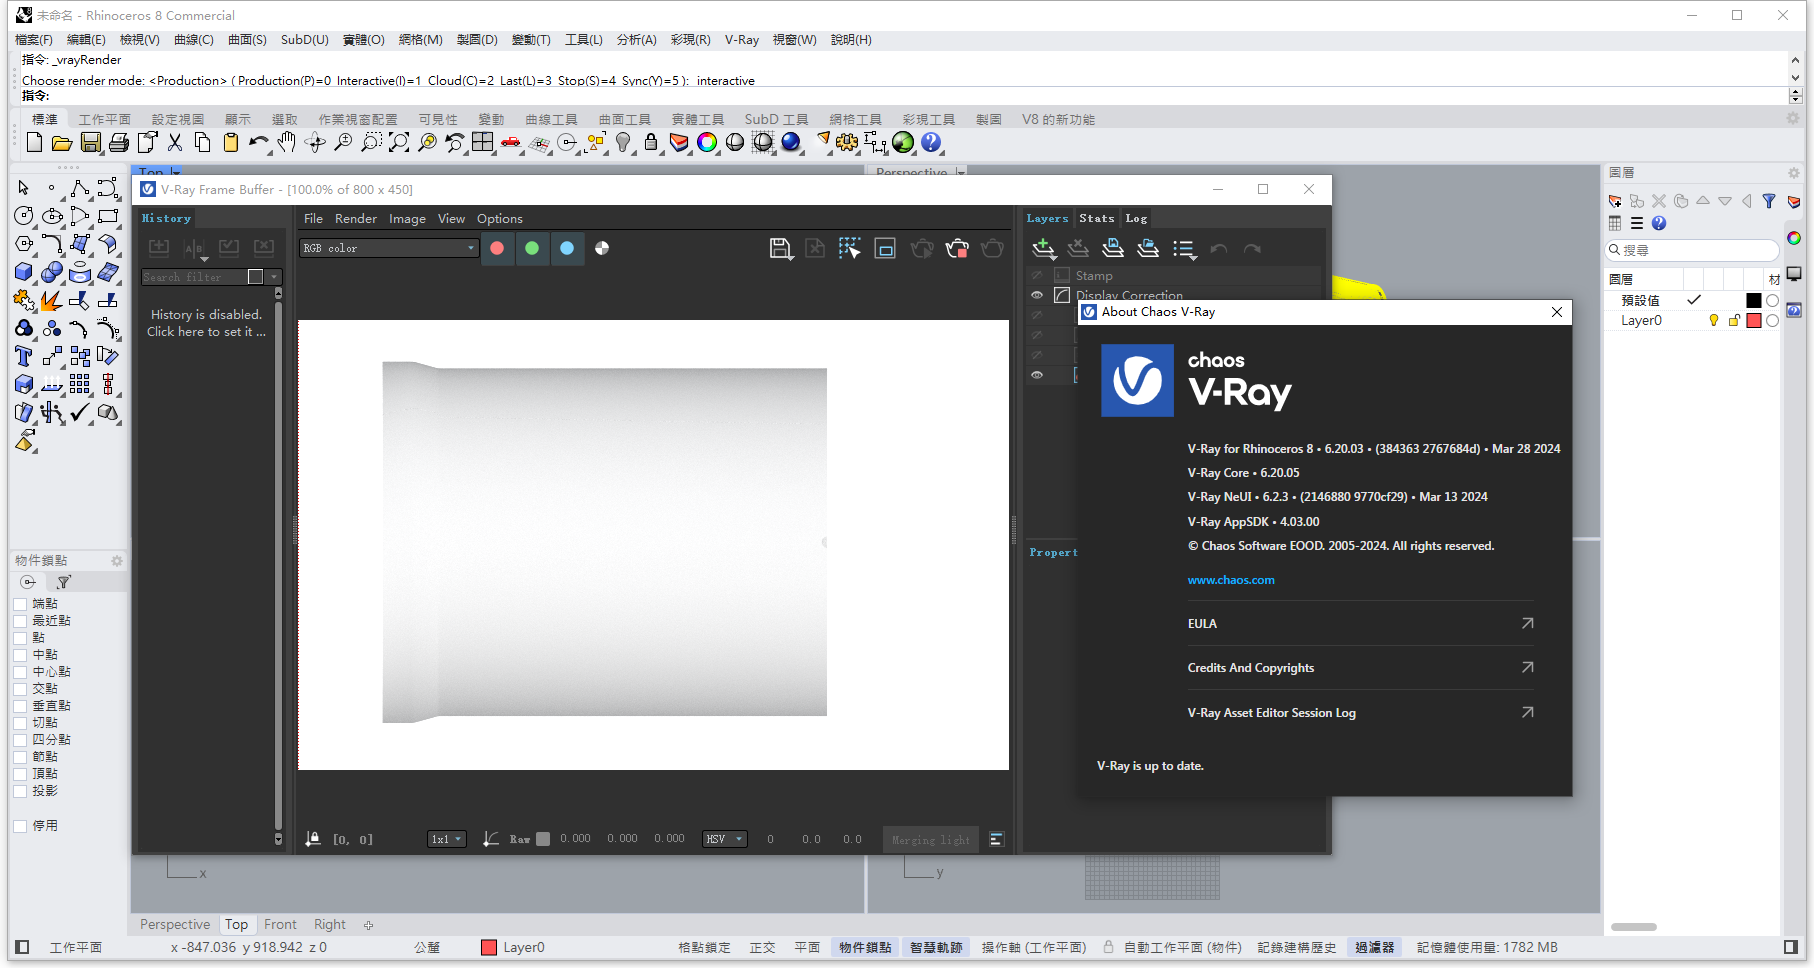Click the blue render sphere icon
This screenshot has width=1814, height=968.
tap(791, 143)
